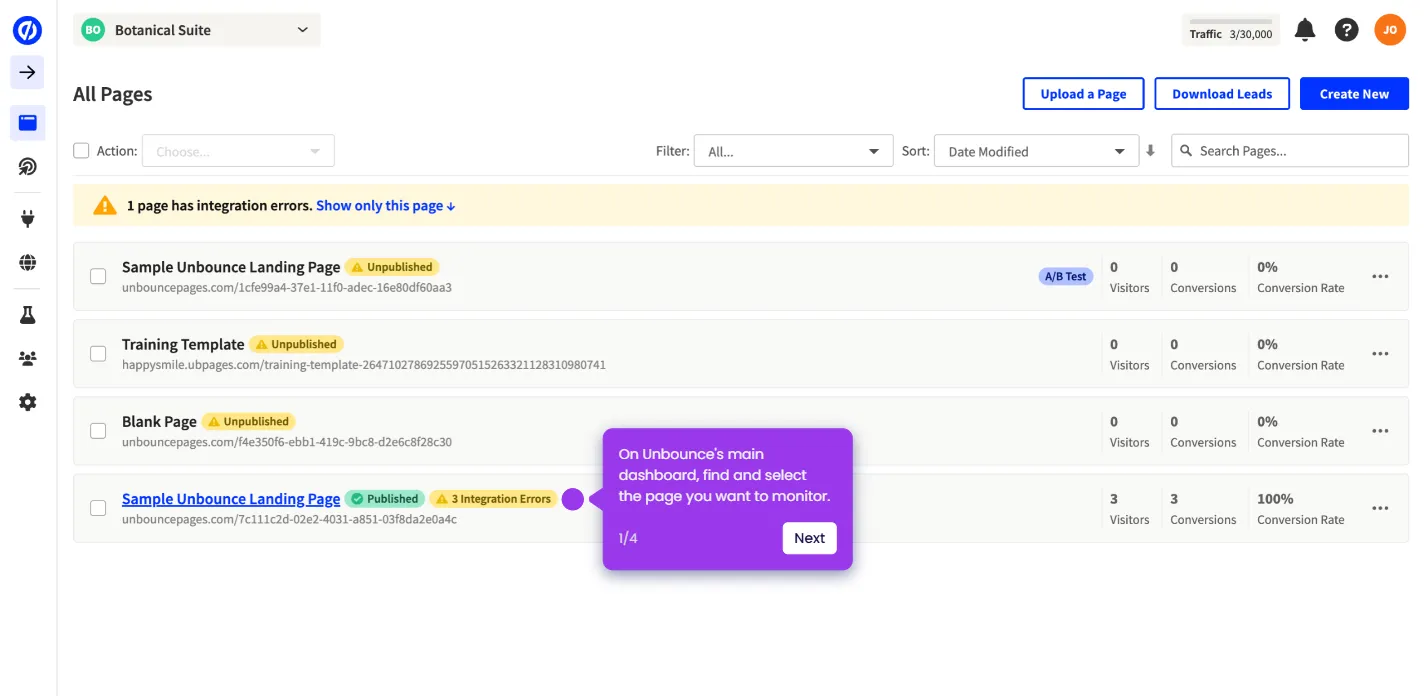Toggle the select-all Action checkbox
Viewport: 1425px width, 696px height.
pos(81,151)
